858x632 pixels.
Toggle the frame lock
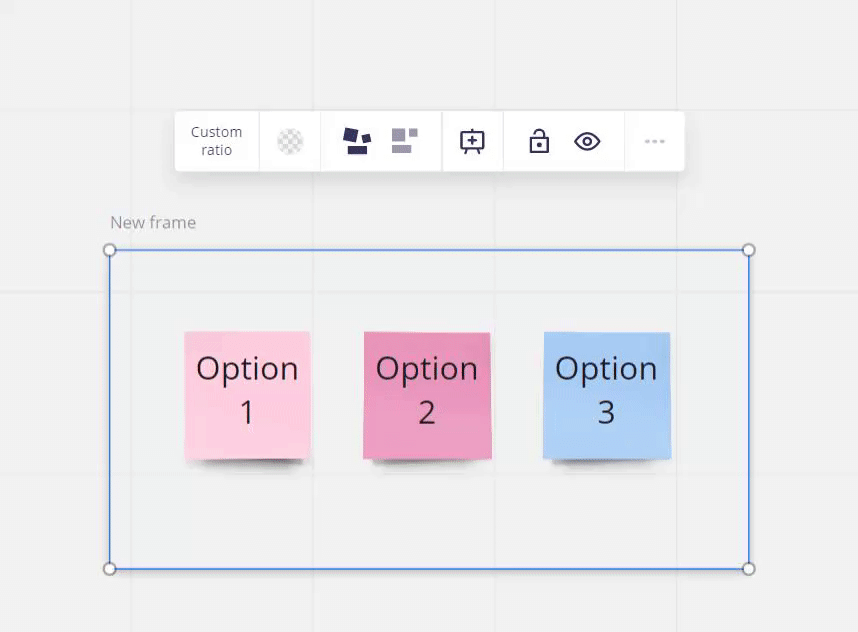coord(539,141)
